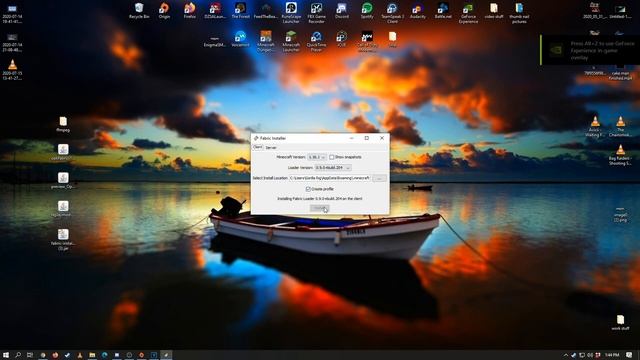Enable the Show snapshots checkbox
640x360 pixels.
pos(331,157)
